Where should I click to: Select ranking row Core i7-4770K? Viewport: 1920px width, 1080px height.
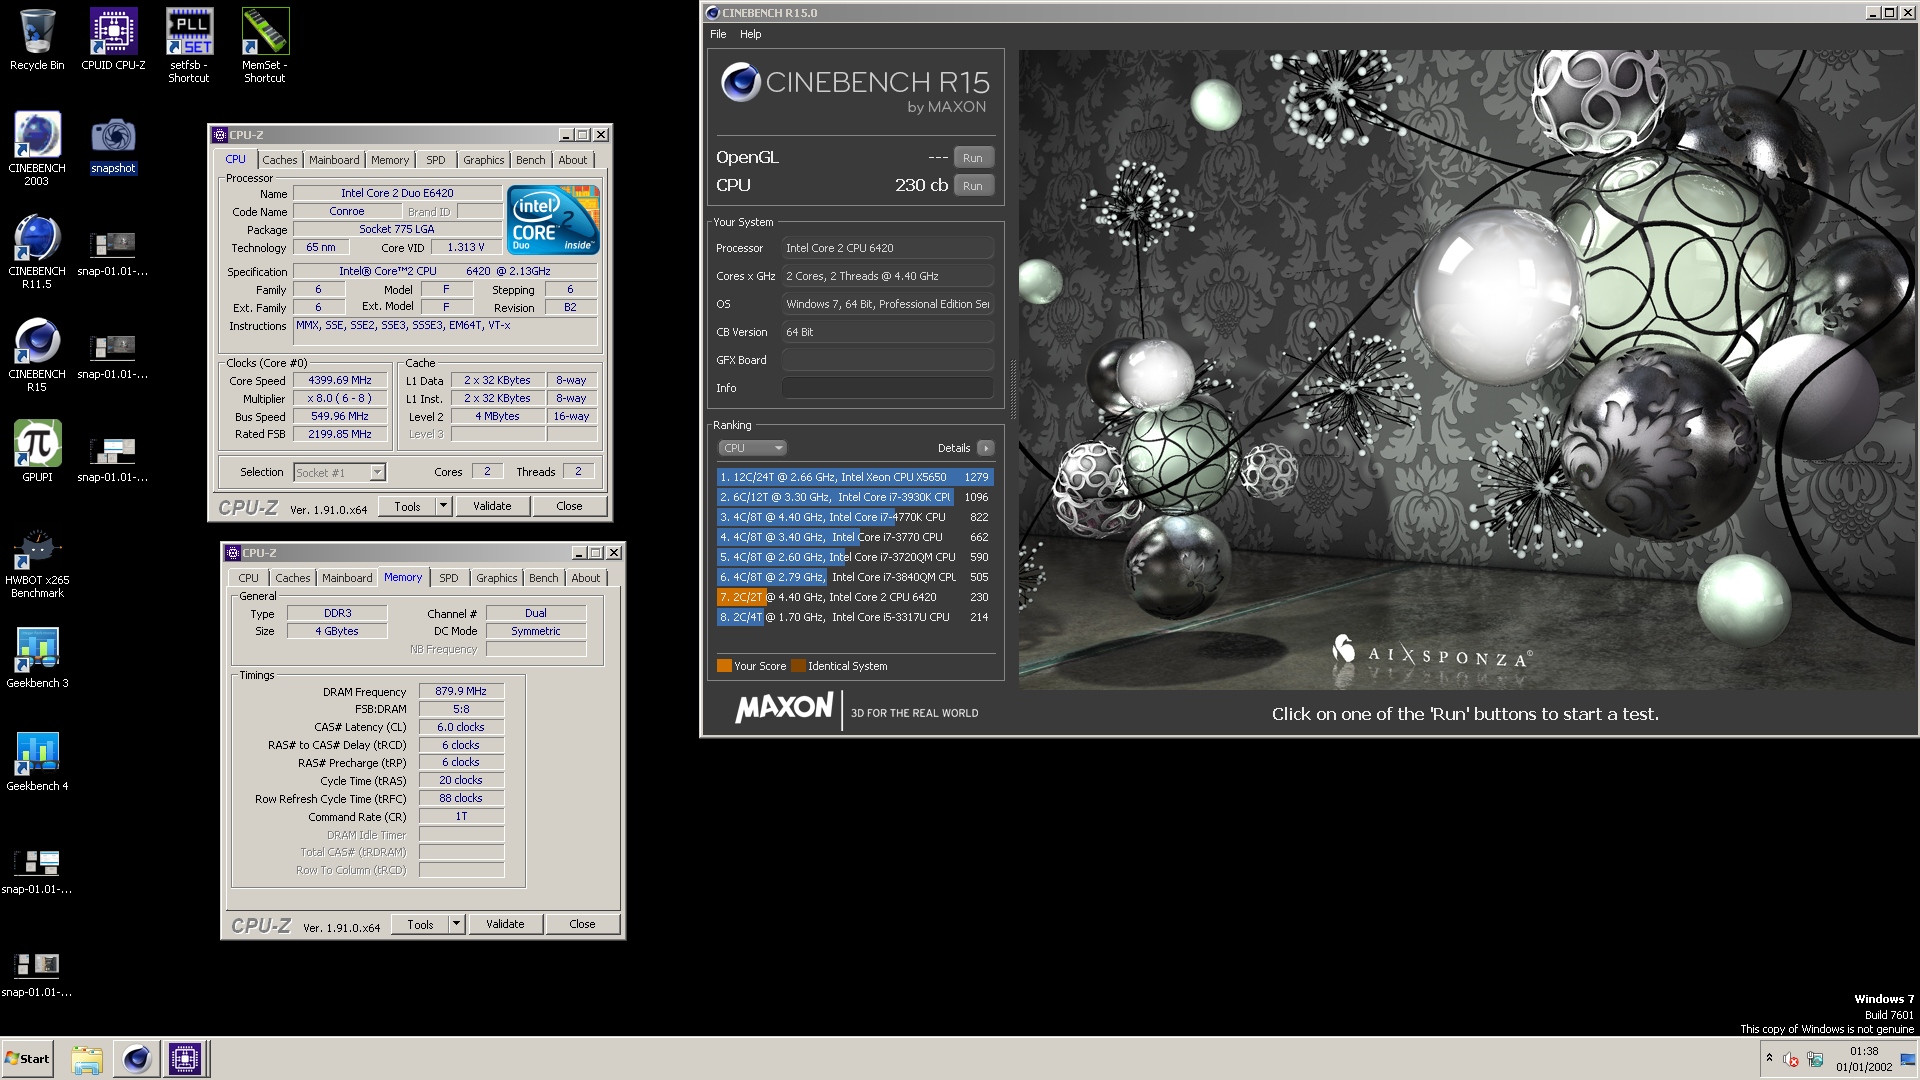tap(854, 517)
